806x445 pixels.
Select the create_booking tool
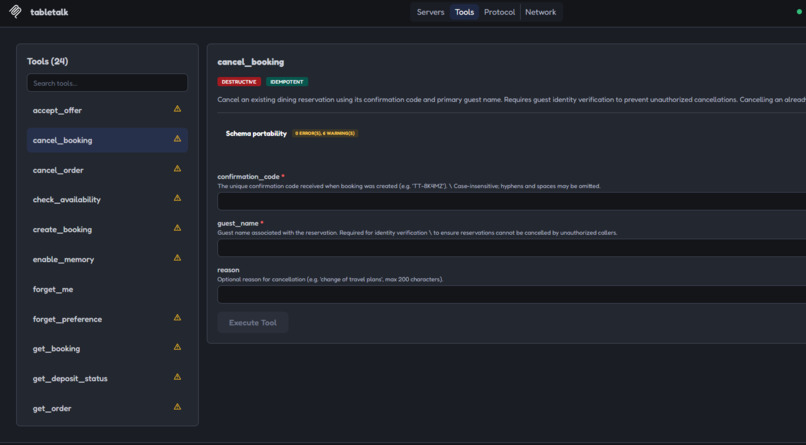click(x=107, y=229)
